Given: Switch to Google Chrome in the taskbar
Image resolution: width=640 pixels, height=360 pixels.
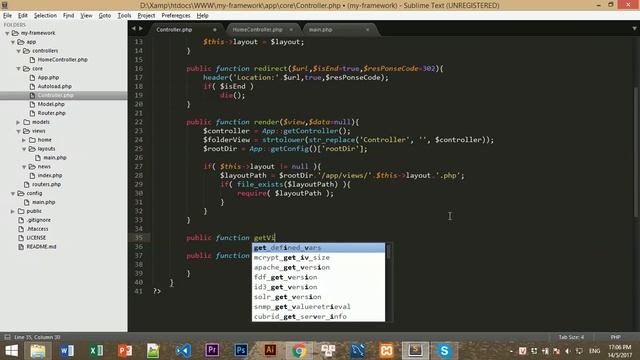Looking at the screenshot, I should pos(299,351).
